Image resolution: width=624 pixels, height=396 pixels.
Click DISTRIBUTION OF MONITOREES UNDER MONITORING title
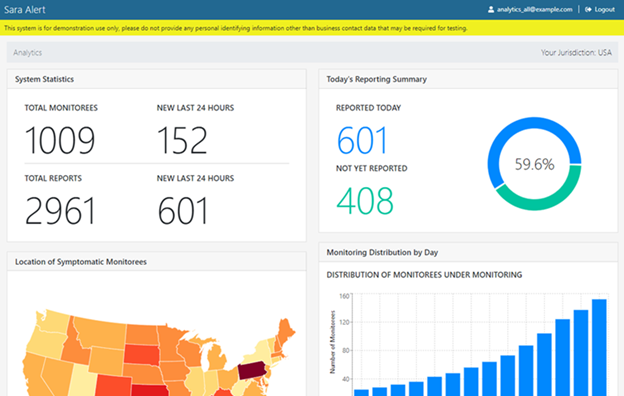tap(424, 275)
